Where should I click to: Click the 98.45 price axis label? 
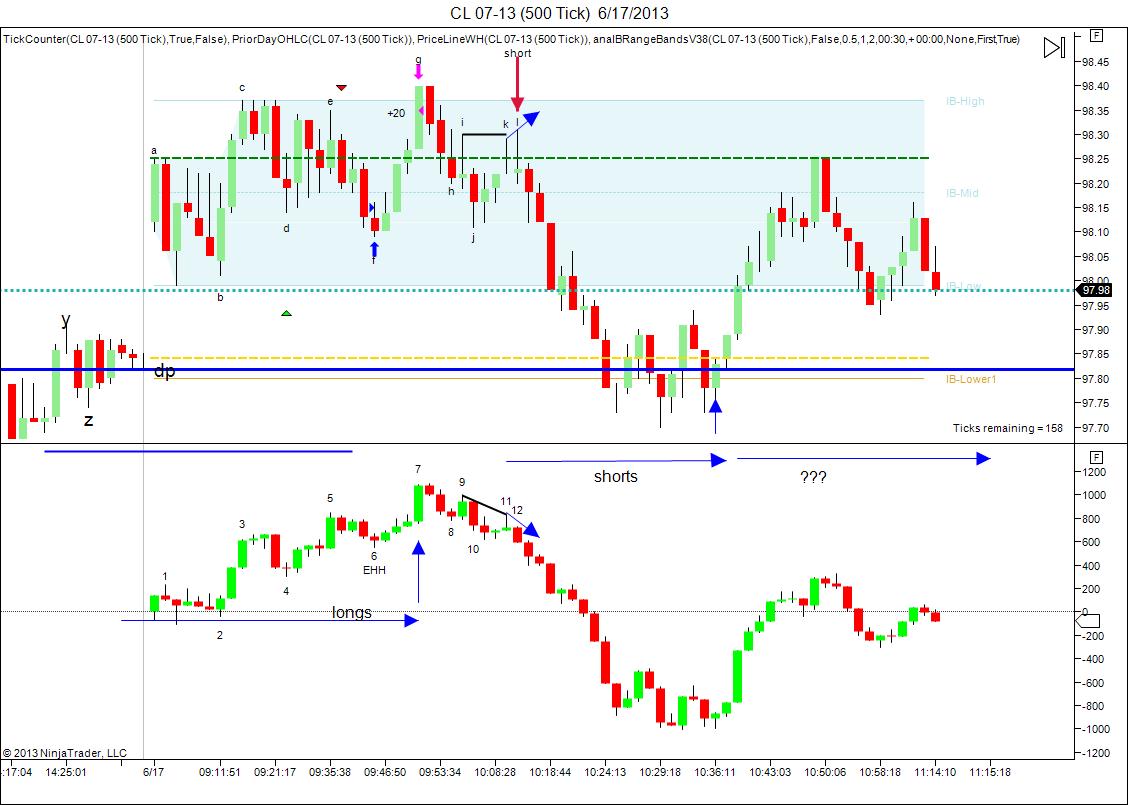point(1095,62)
